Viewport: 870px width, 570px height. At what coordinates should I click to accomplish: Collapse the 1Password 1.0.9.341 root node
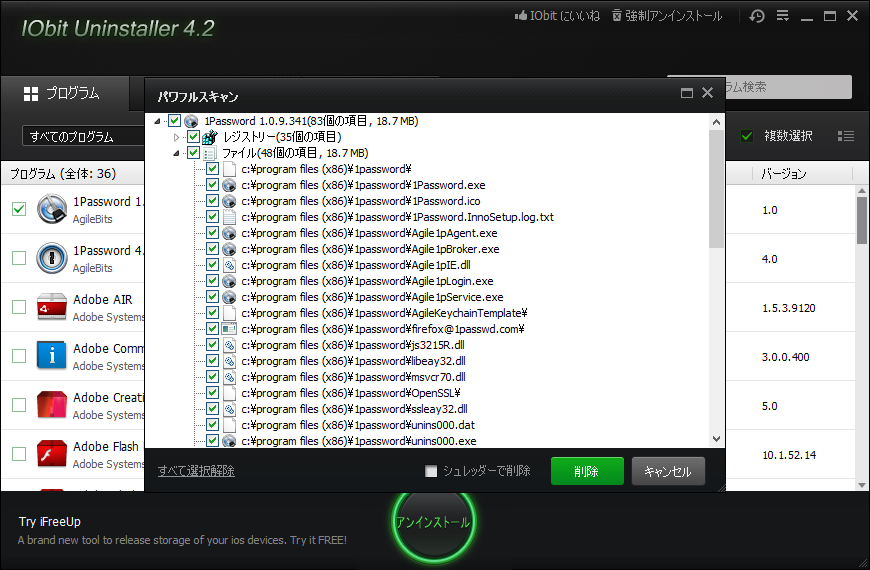click(158, 121)
